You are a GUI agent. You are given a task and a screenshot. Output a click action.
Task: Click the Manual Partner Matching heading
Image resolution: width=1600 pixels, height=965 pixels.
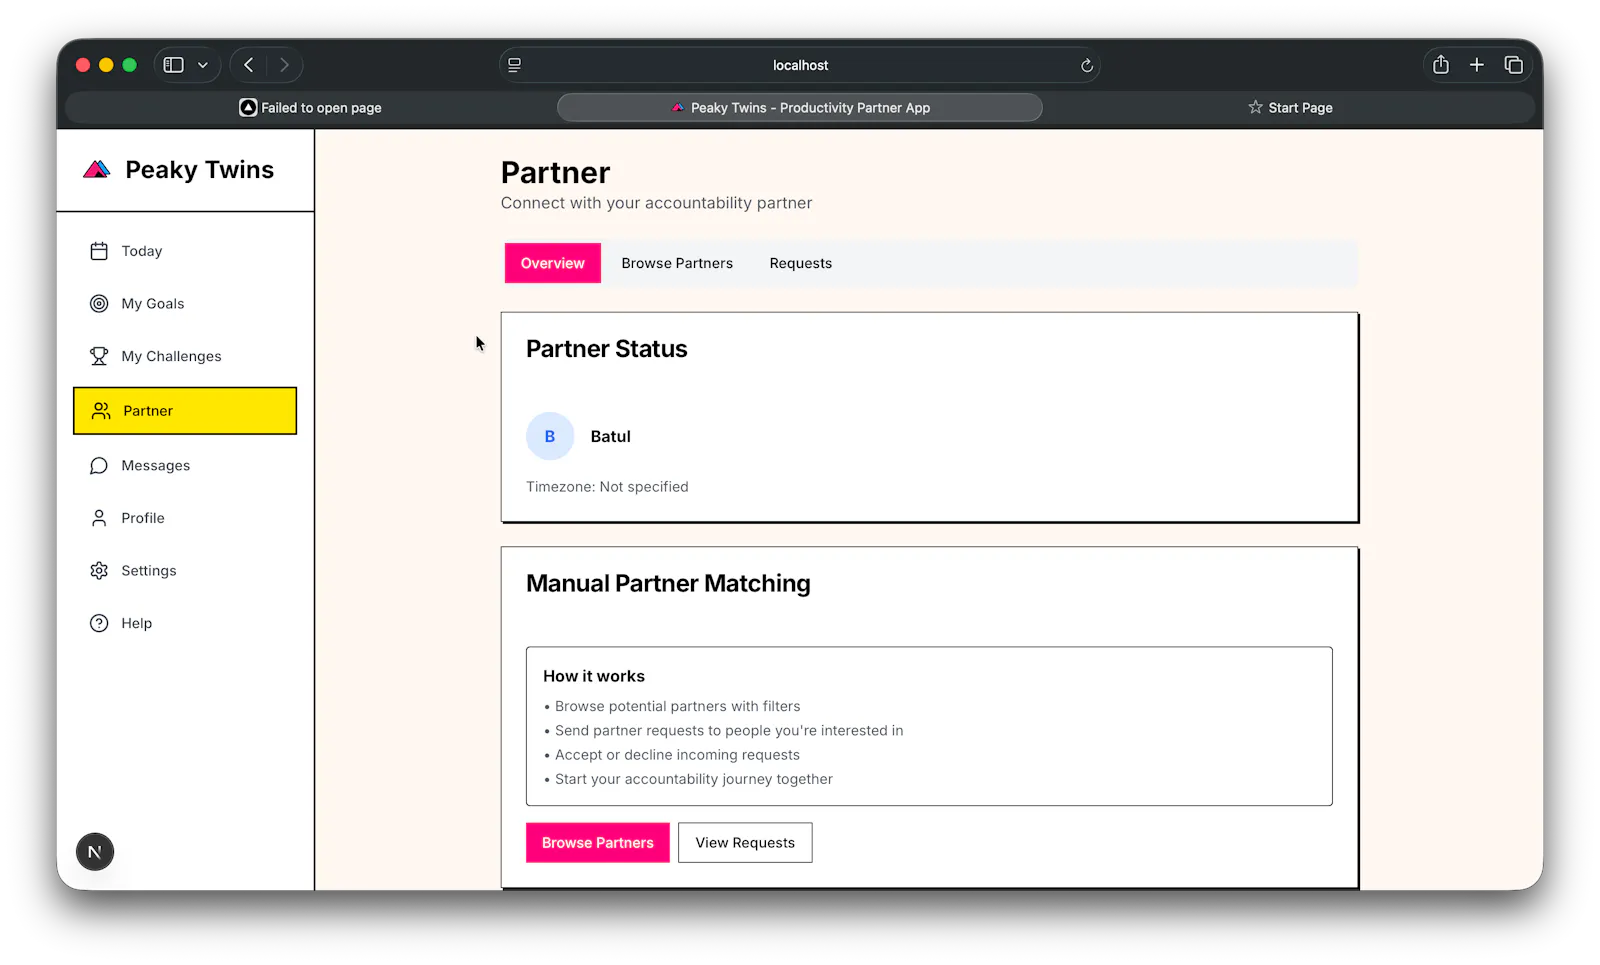(668, 584)
